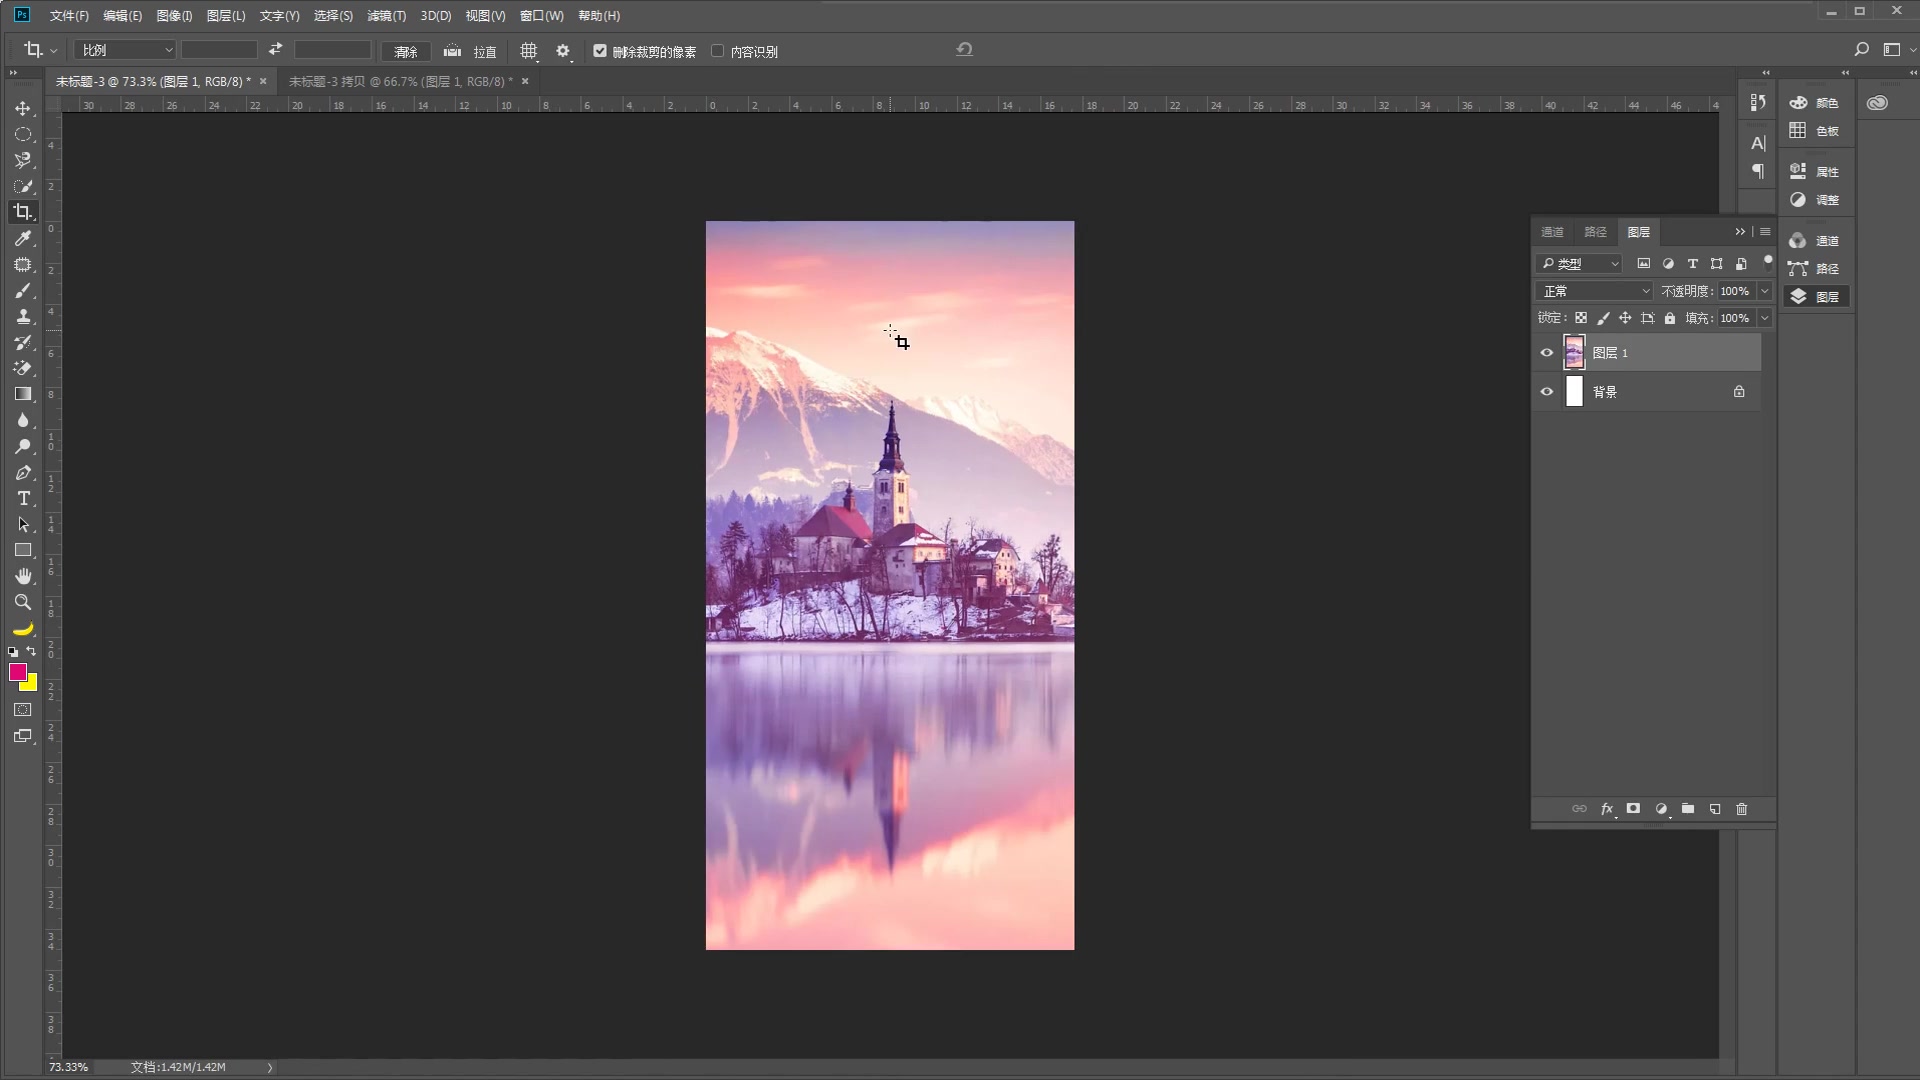
Task: Toggle visibility of 图层1 layer
Action: (1547, 352)
